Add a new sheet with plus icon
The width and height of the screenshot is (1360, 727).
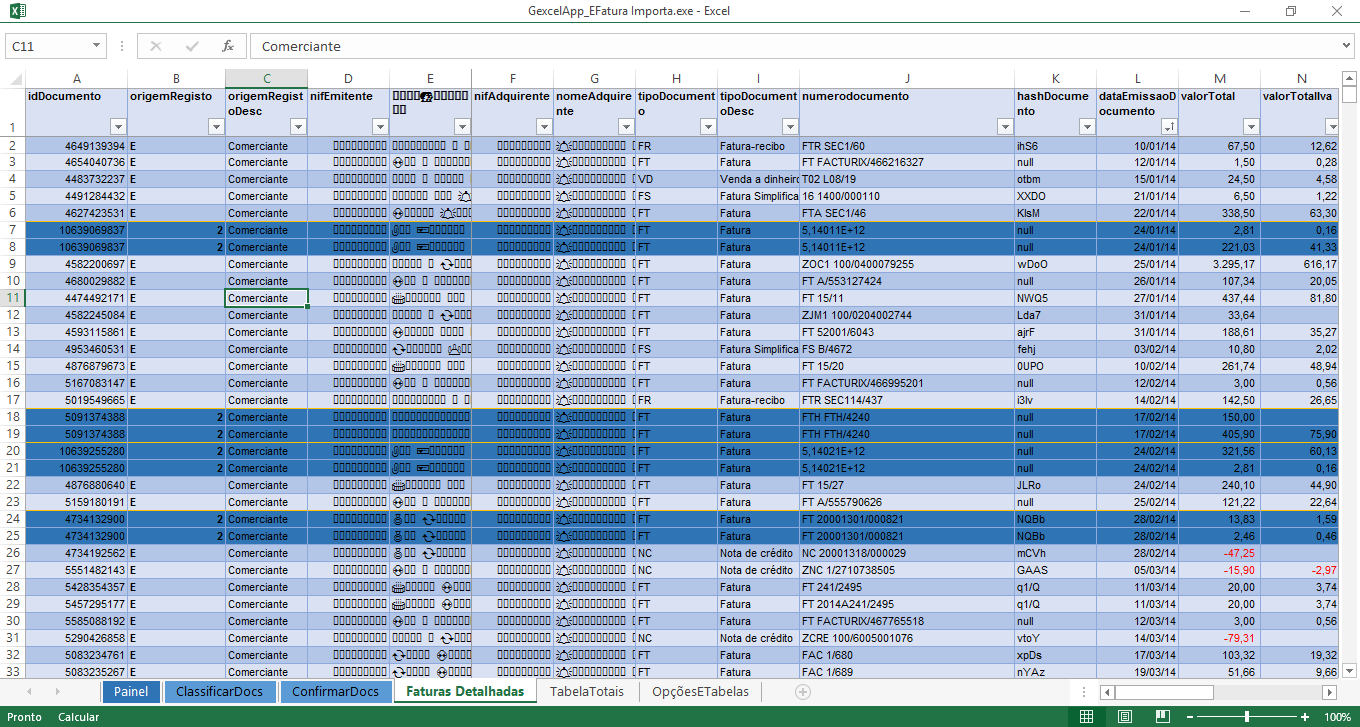[x=802, y=691]
